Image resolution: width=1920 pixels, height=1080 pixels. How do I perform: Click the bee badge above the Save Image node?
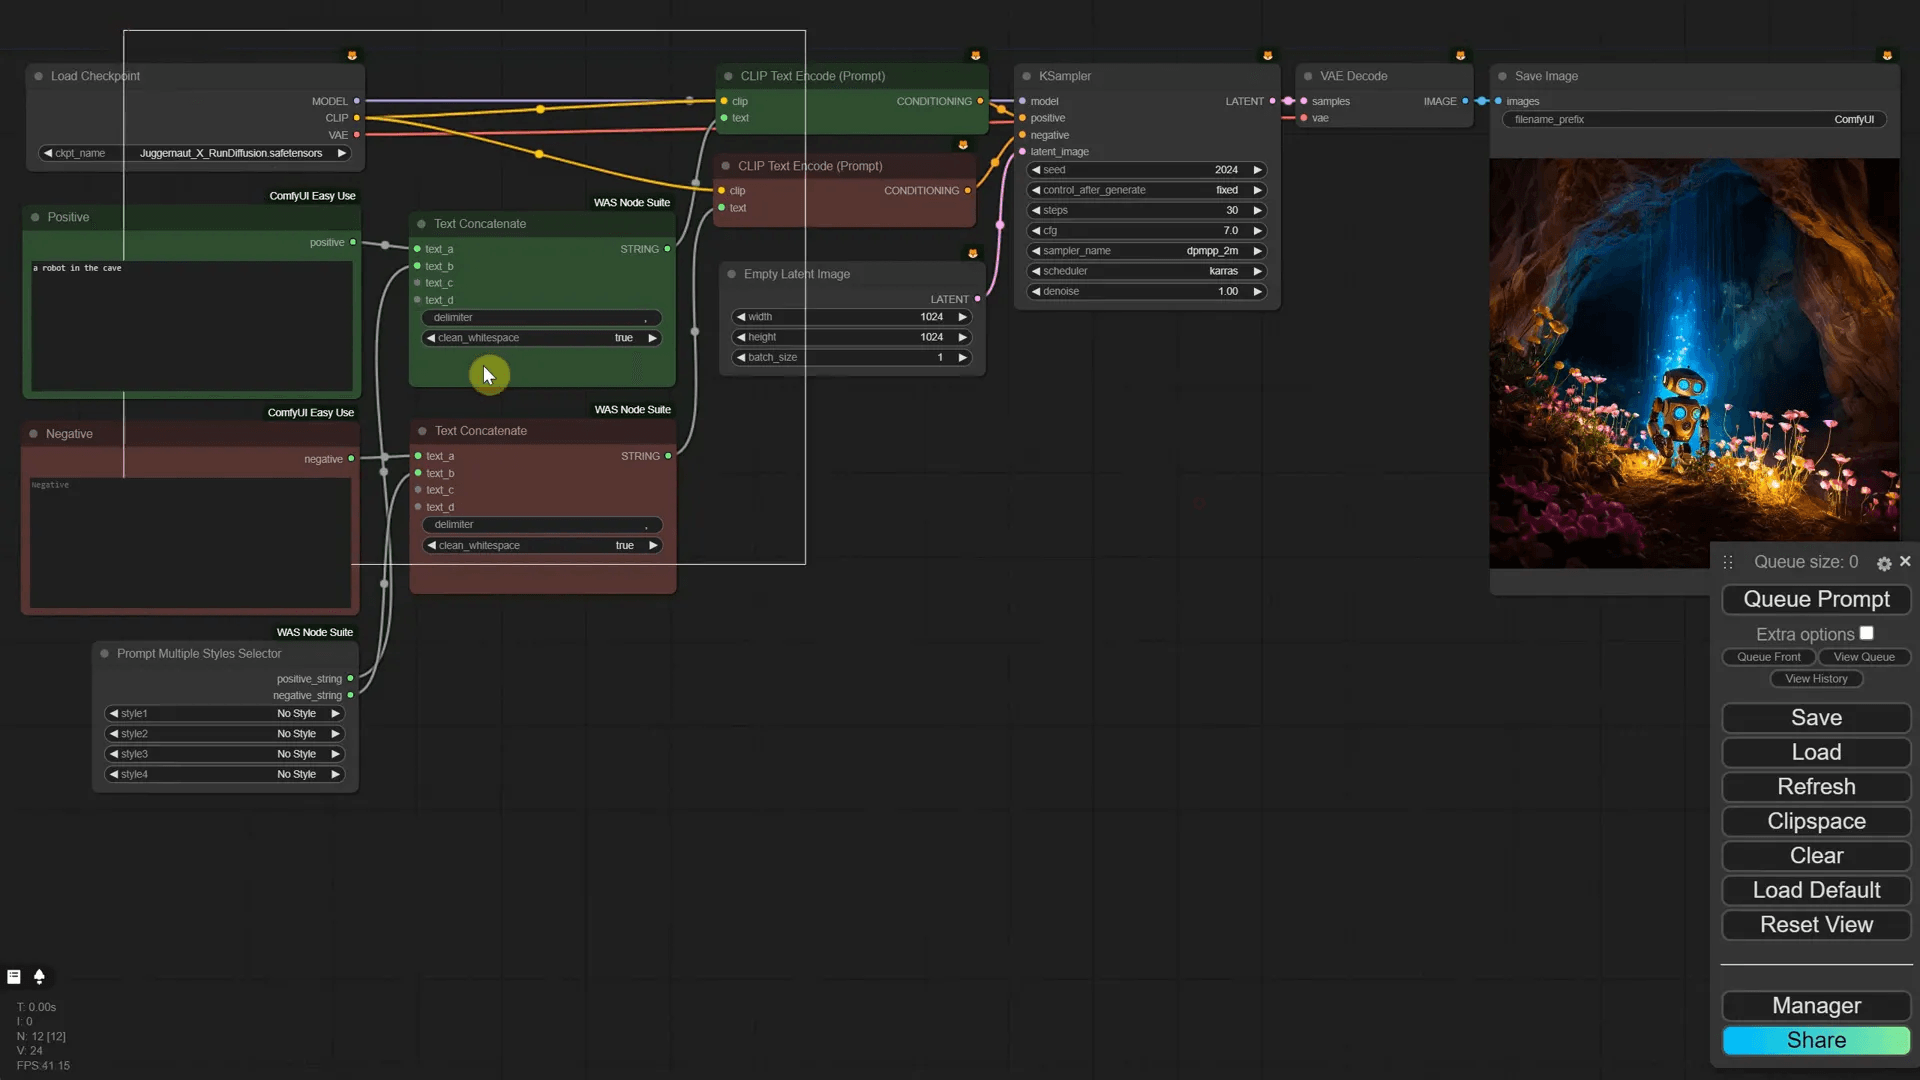[x=1888, y=55]
